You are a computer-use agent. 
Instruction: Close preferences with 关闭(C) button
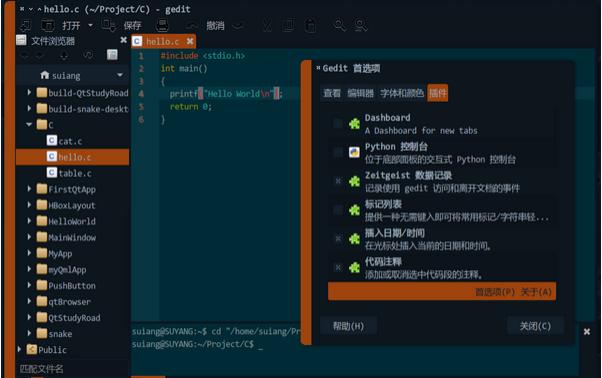coord(535,326)
